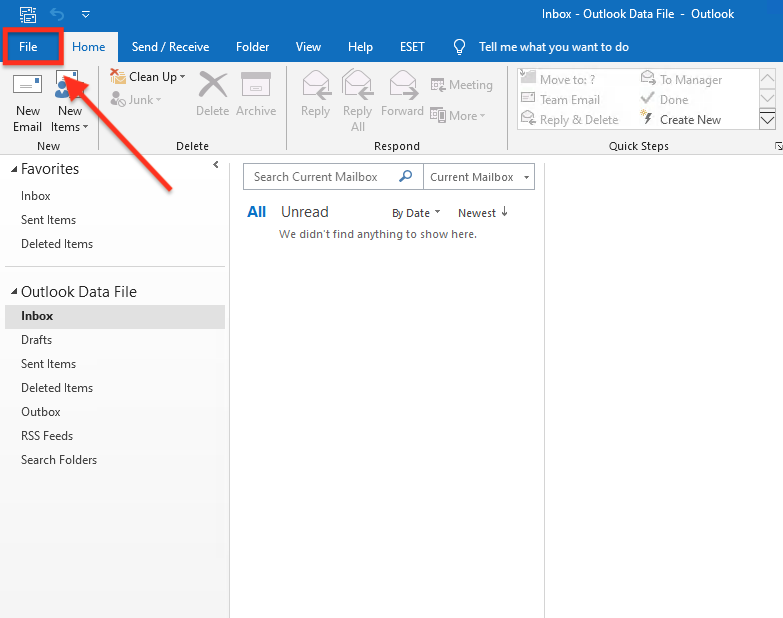
Task: Open Deleted Items under Outlook Data File
Action: tap(57, 388)
